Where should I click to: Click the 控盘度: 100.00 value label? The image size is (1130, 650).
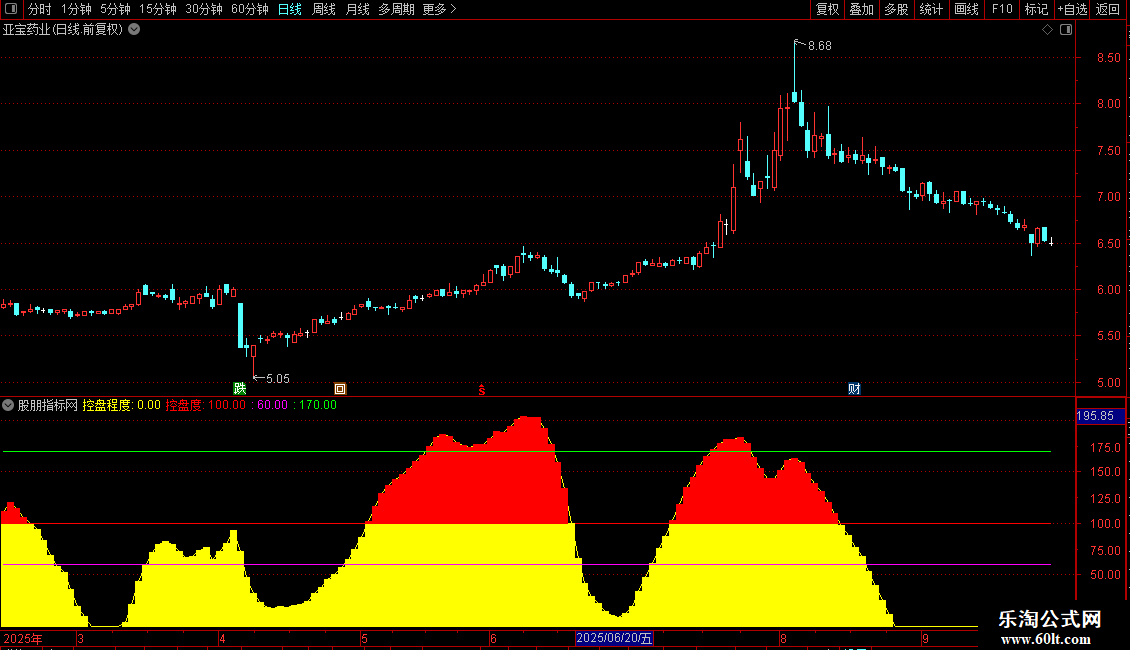click(x=205, y=405)
